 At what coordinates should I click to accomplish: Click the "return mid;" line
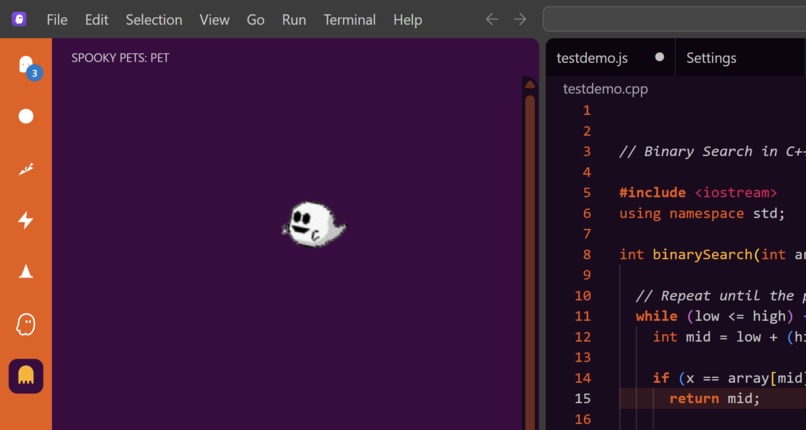tap(714, 399)
